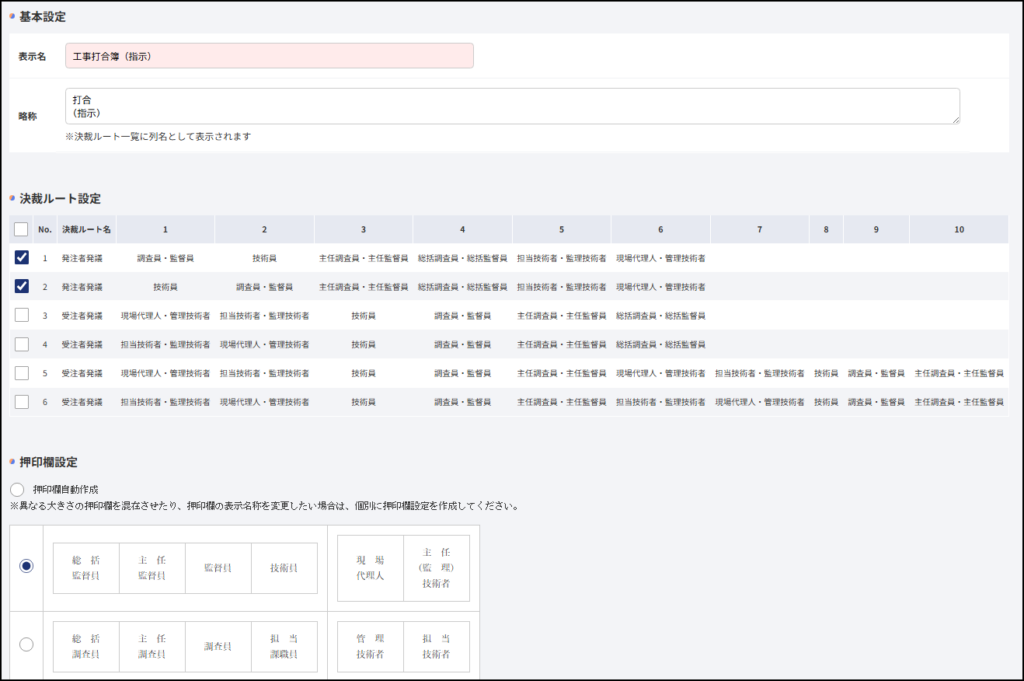Click column header 5

click(562, 229)
